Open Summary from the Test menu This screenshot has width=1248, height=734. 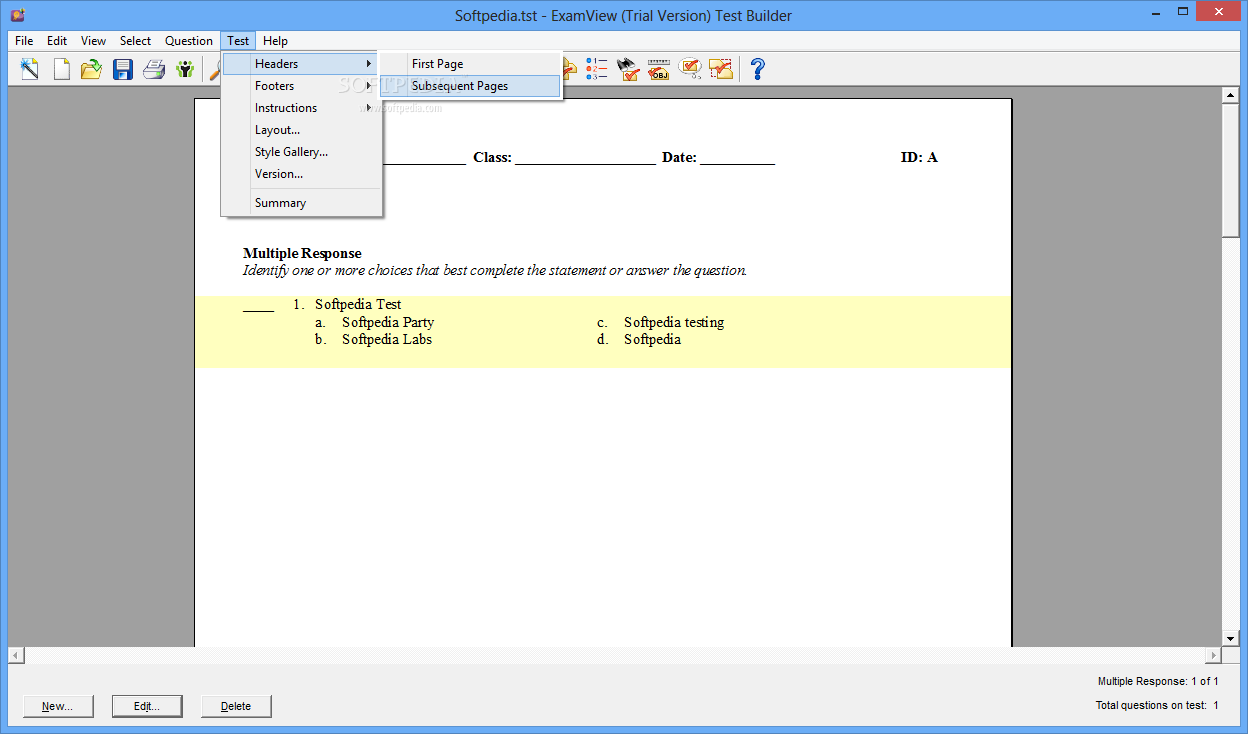click(x=301, y=203)
